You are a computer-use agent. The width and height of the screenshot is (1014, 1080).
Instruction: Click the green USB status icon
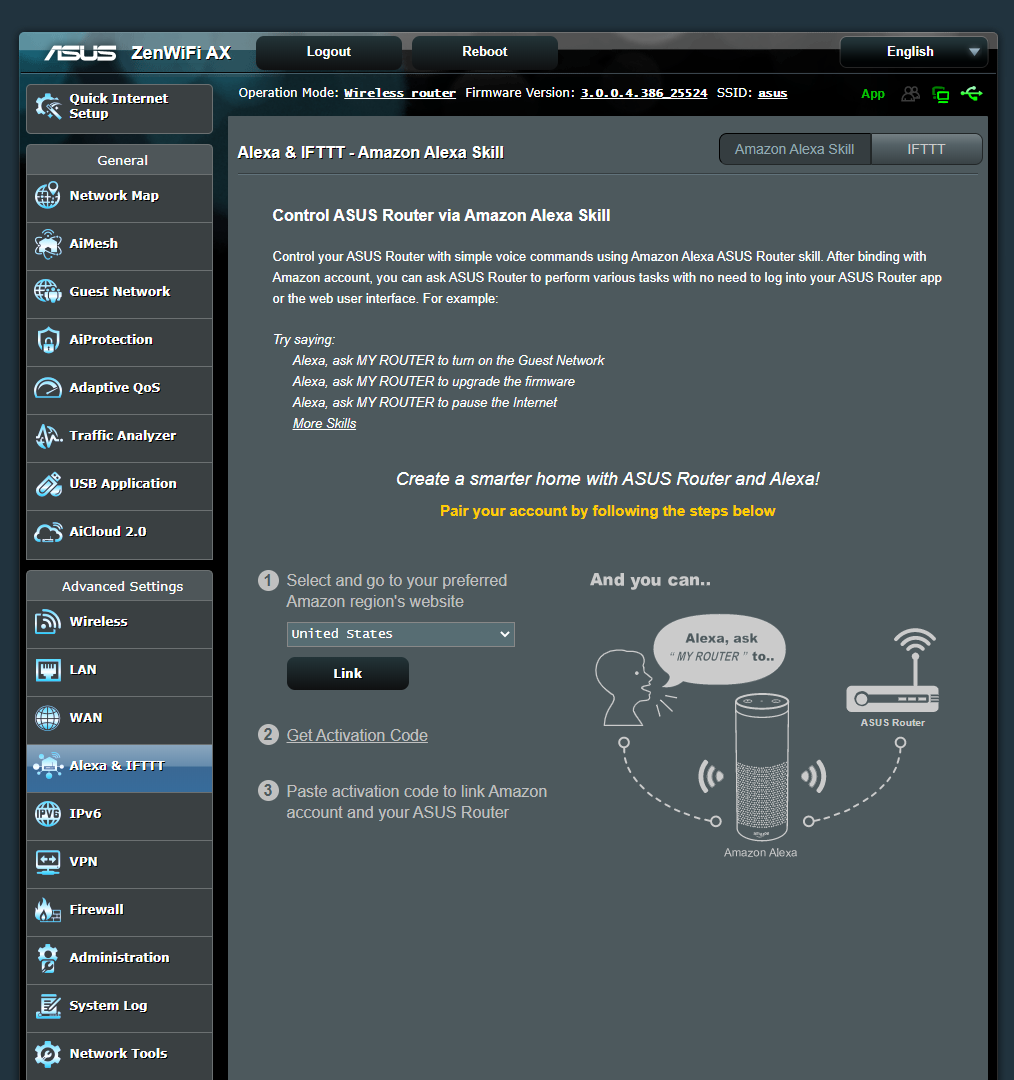971,93
